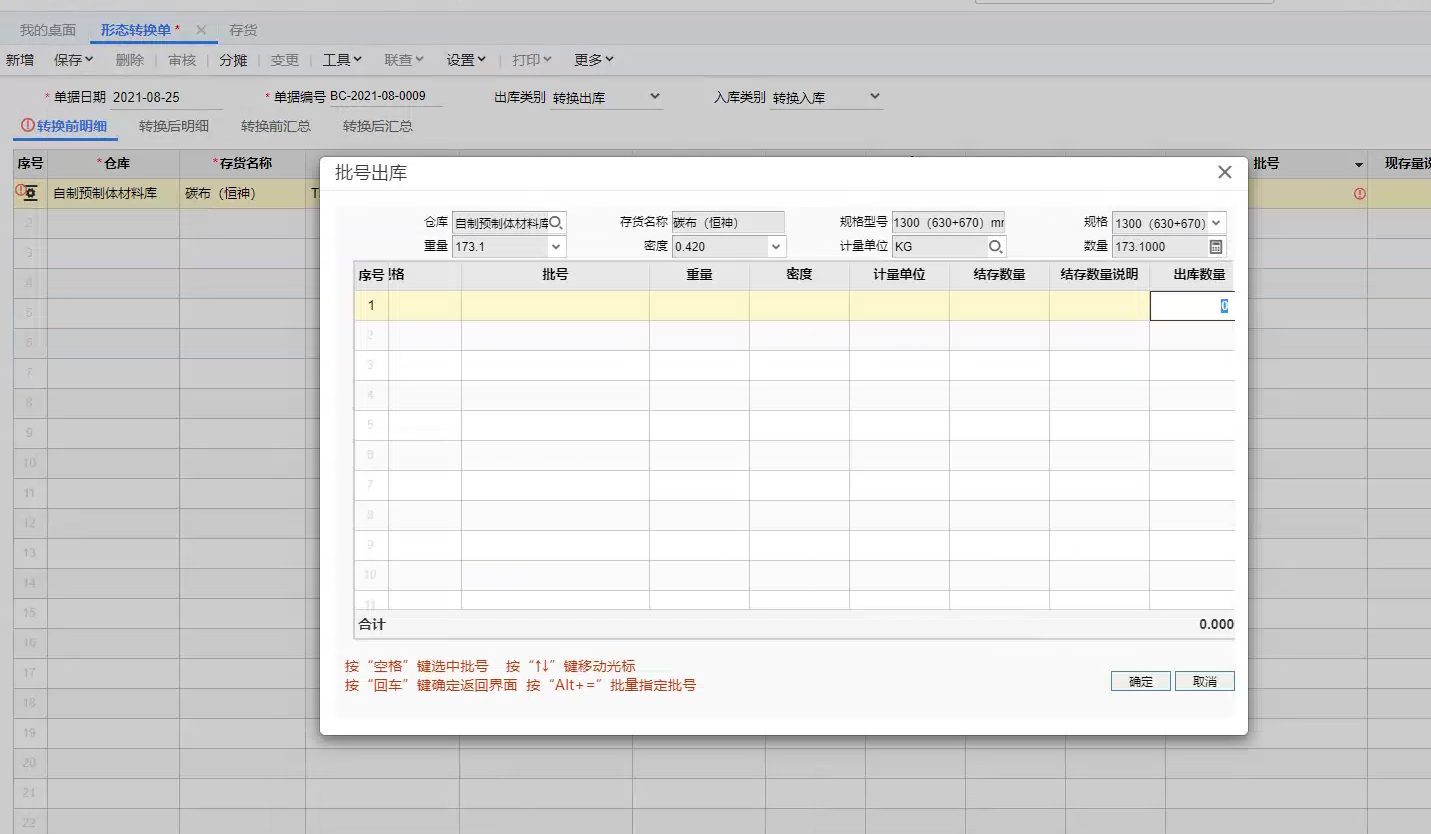This screenshot has width=1431, height=834.
Task: Click the 单据编号 field BC-2021-08-0009
Action: pos(385,97)
